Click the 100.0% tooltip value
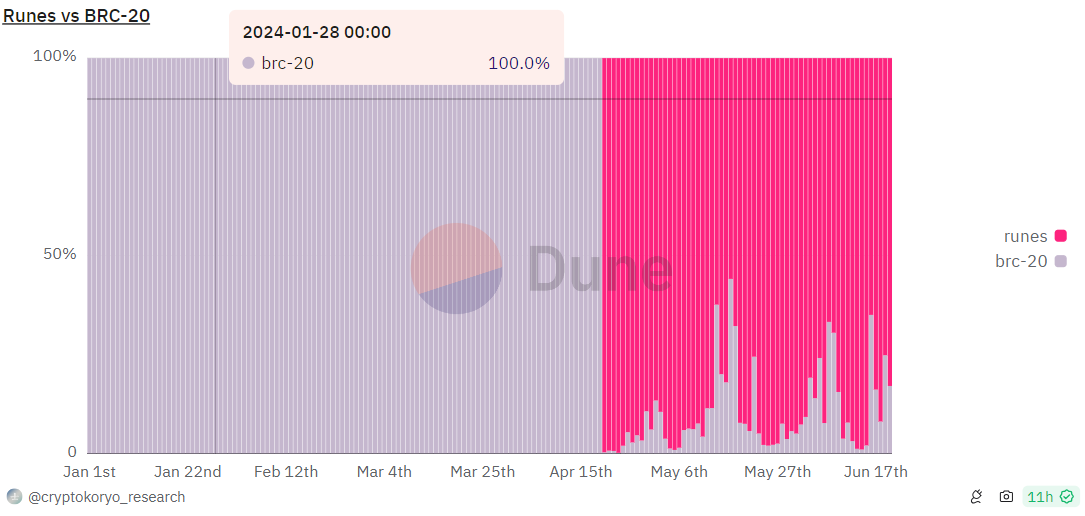This screenshot has height=516, width=1085. point(519,64)
